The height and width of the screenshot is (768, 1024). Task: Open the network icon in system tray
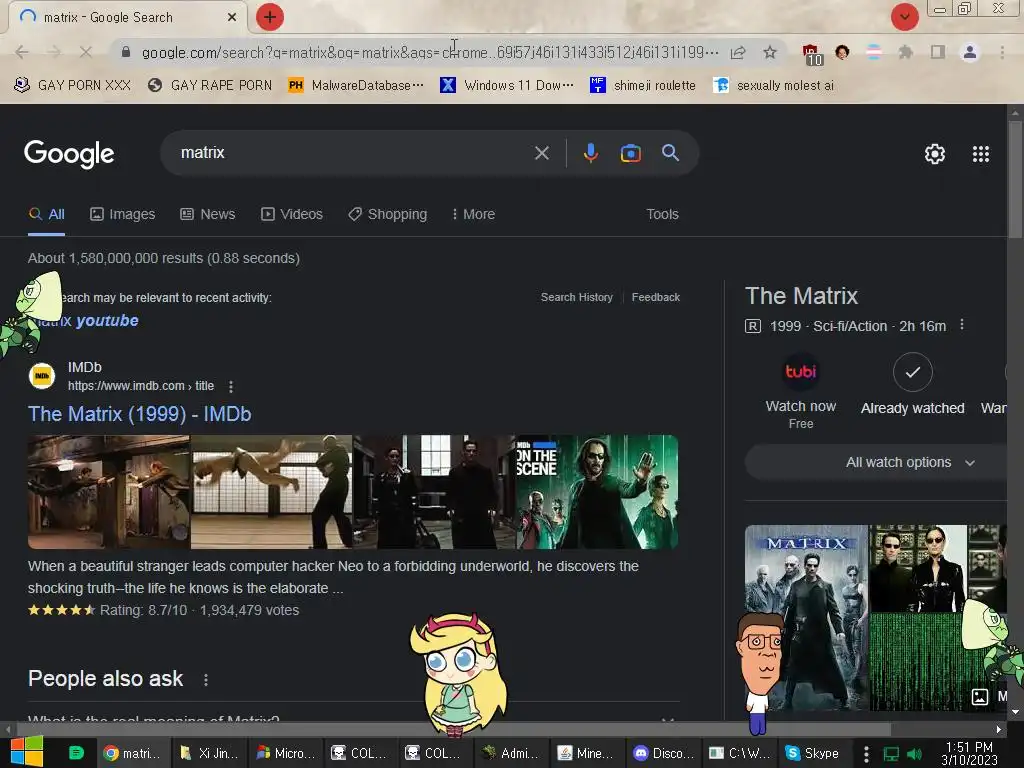pyautogui.click(x=891, y=754)
